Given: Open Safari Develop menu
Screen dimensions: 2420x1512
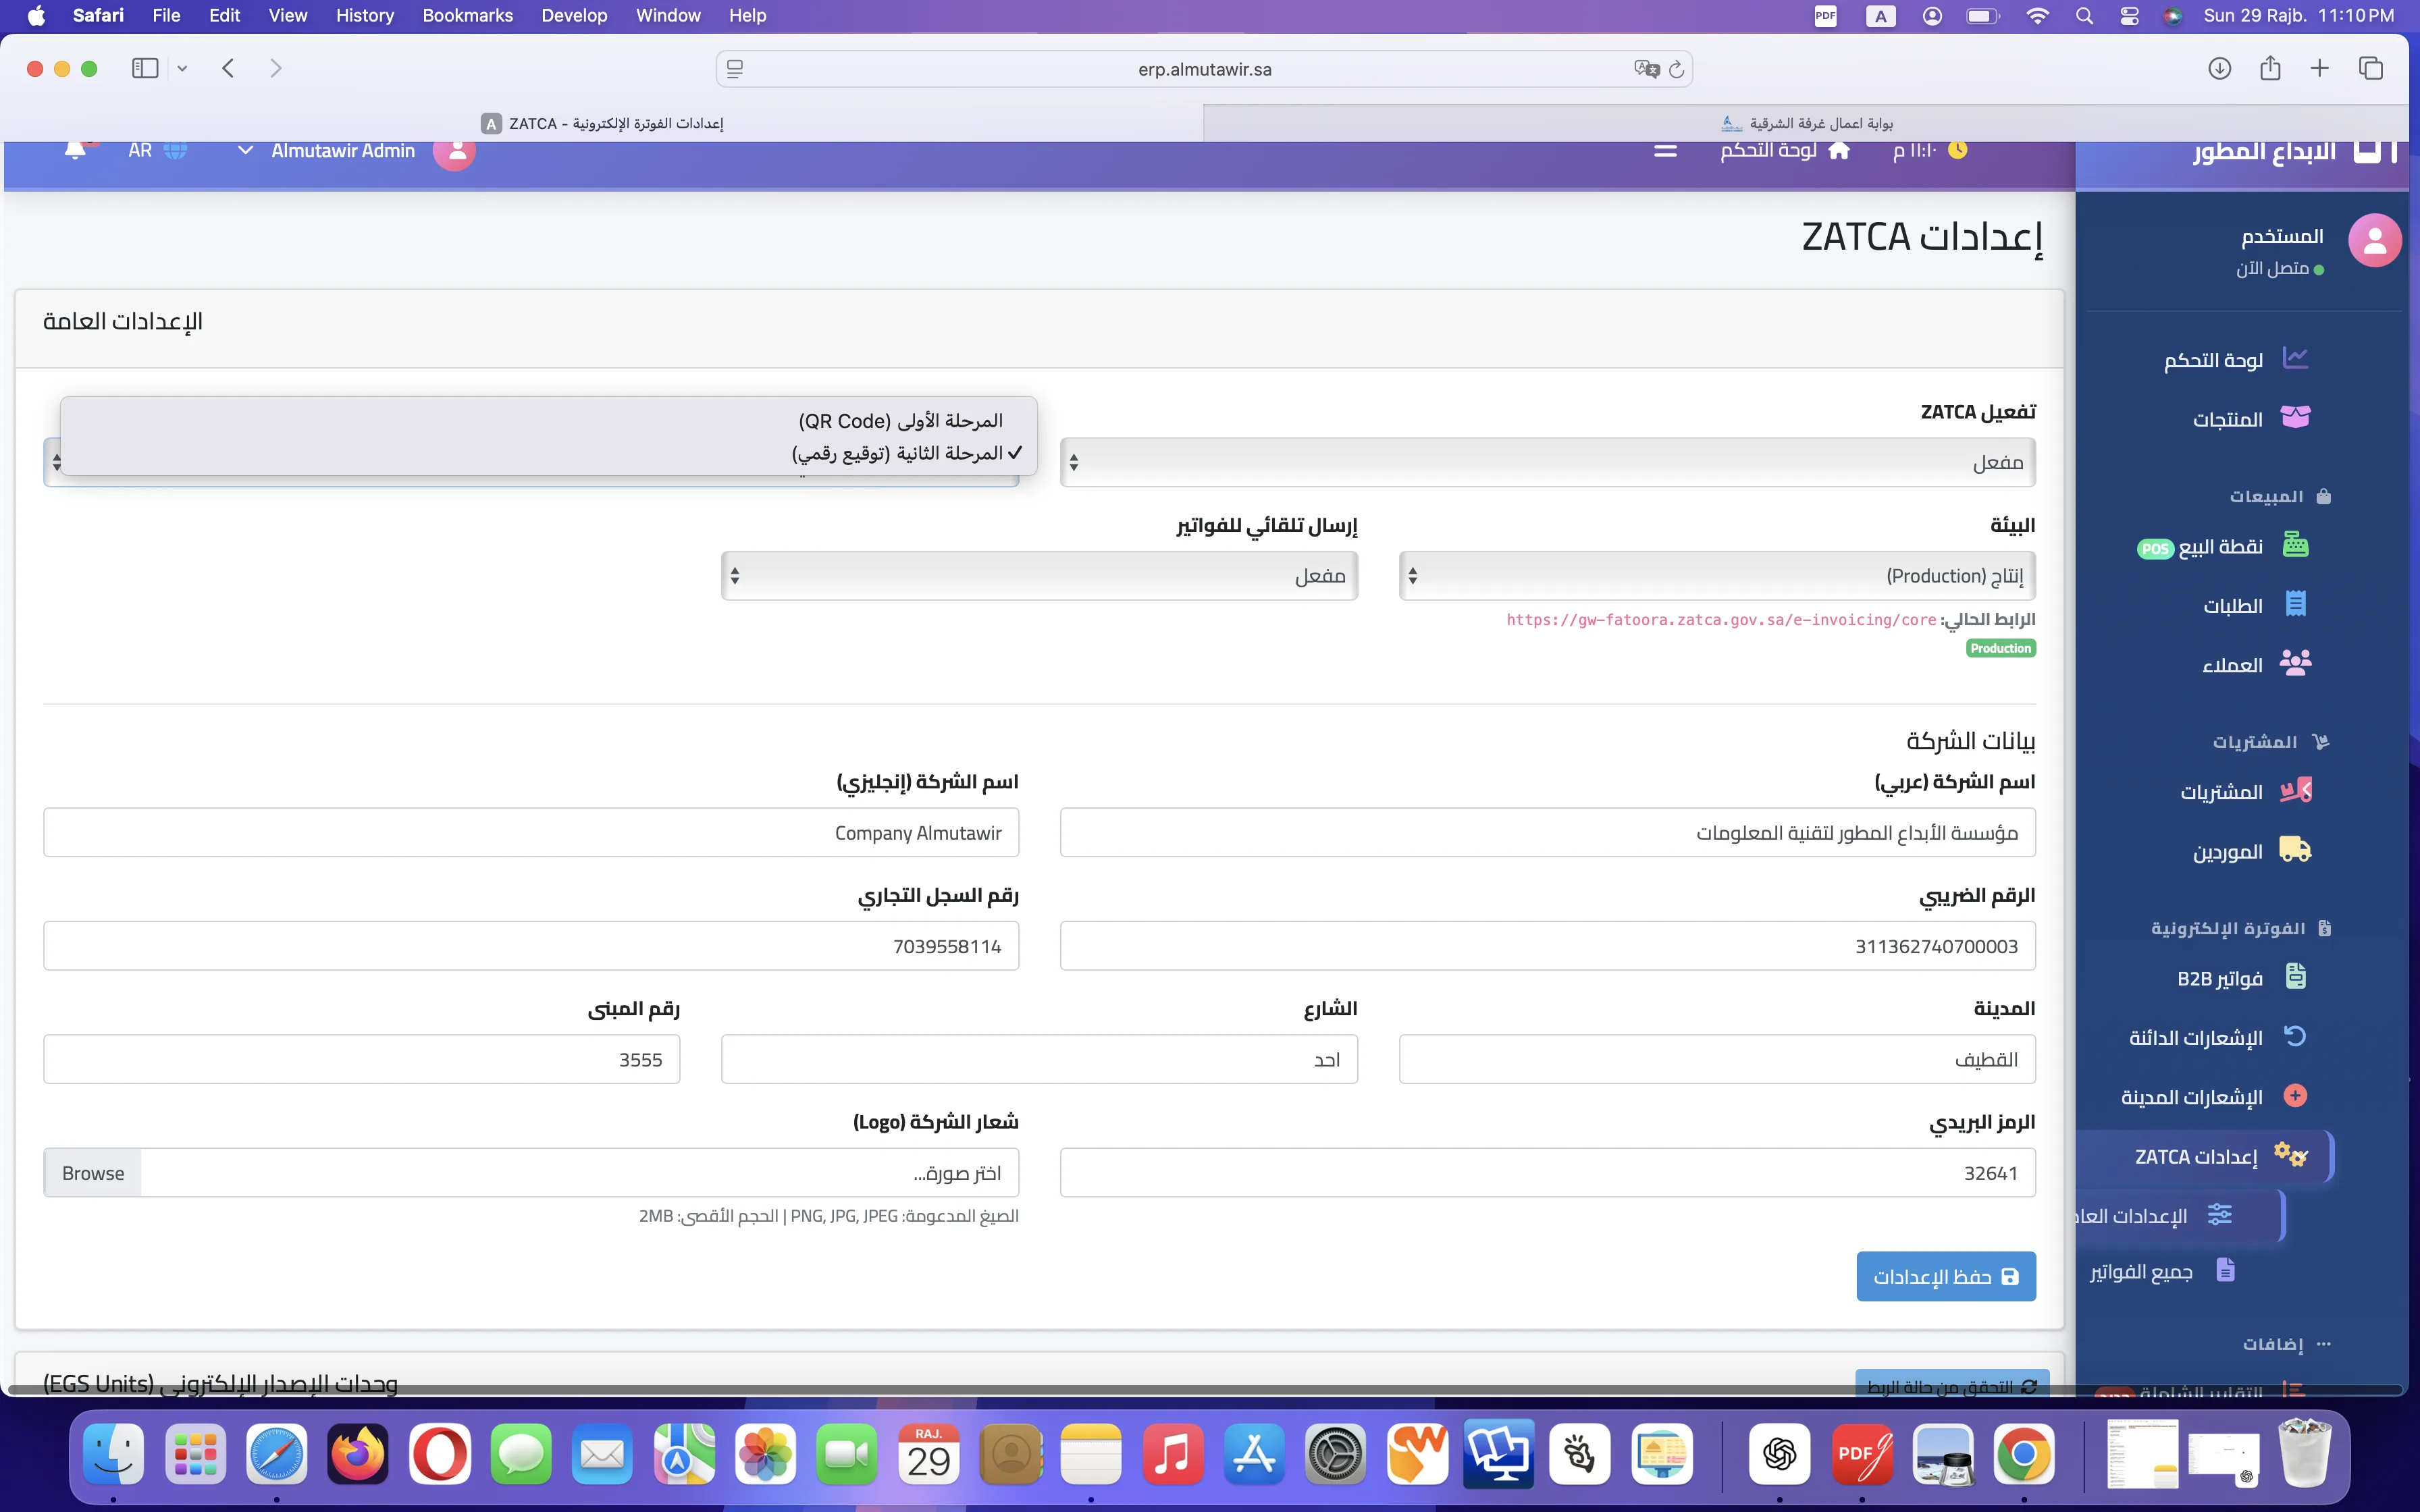Looking at the screenshot, I should point(574,15).
